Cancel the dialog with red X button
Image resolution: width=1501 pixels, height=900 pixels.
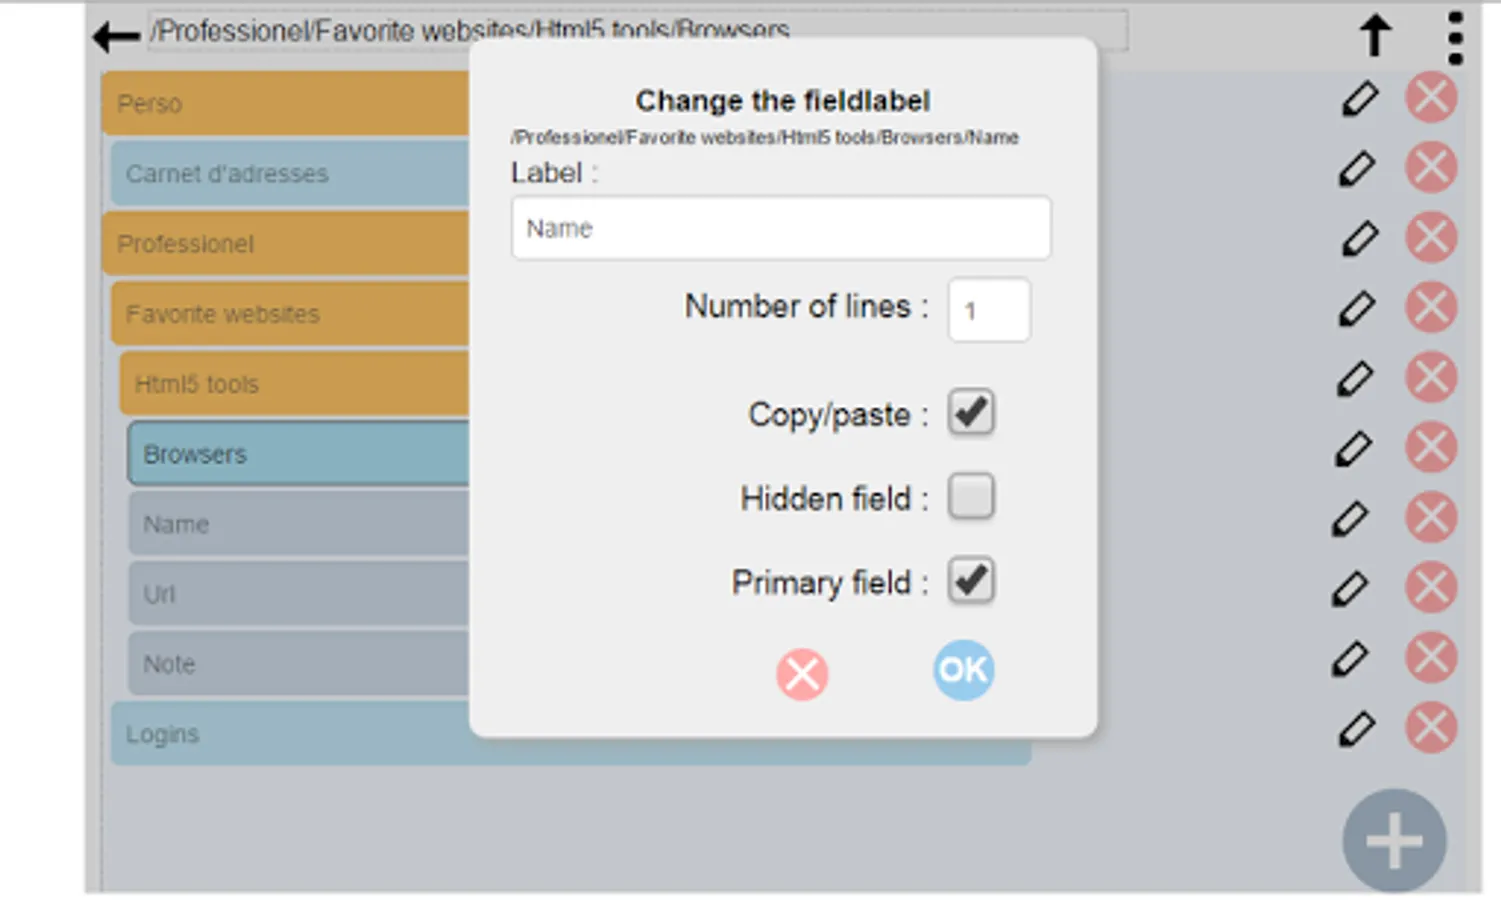click(x=802, y=674)
